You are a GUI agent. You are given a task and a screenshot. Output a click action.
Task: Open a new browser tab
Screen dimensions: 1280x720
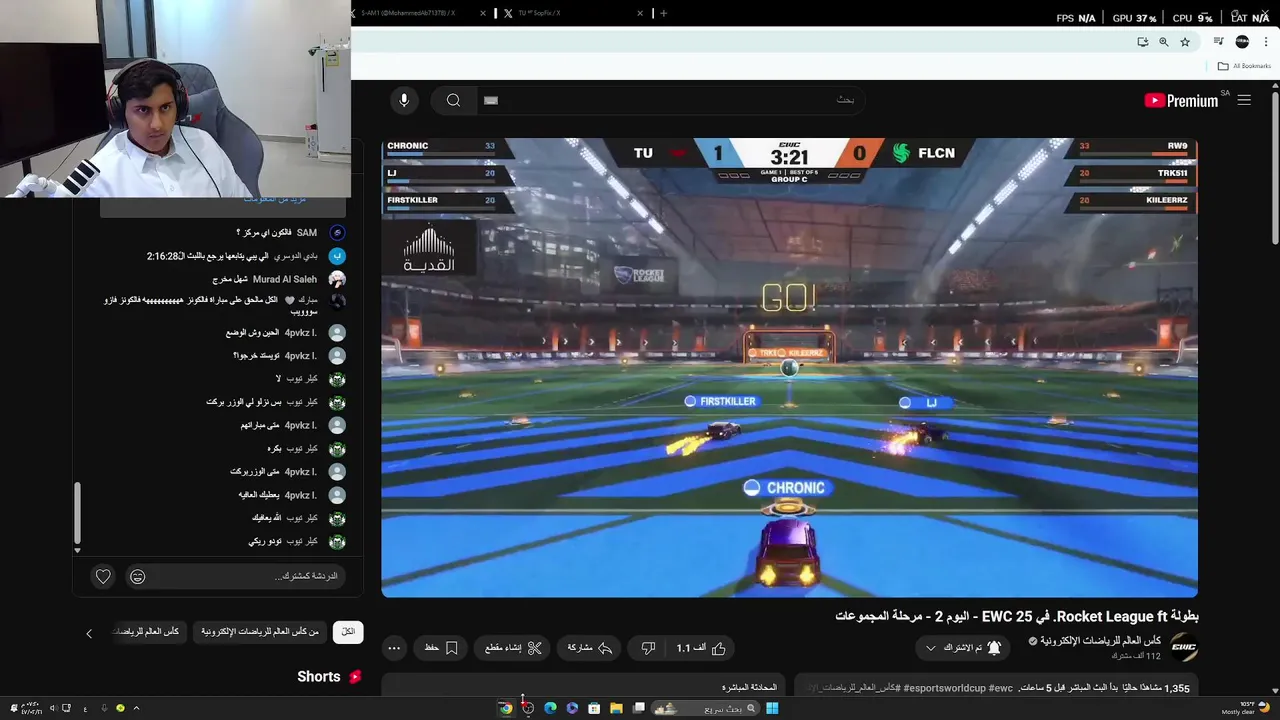coord(663,13)
